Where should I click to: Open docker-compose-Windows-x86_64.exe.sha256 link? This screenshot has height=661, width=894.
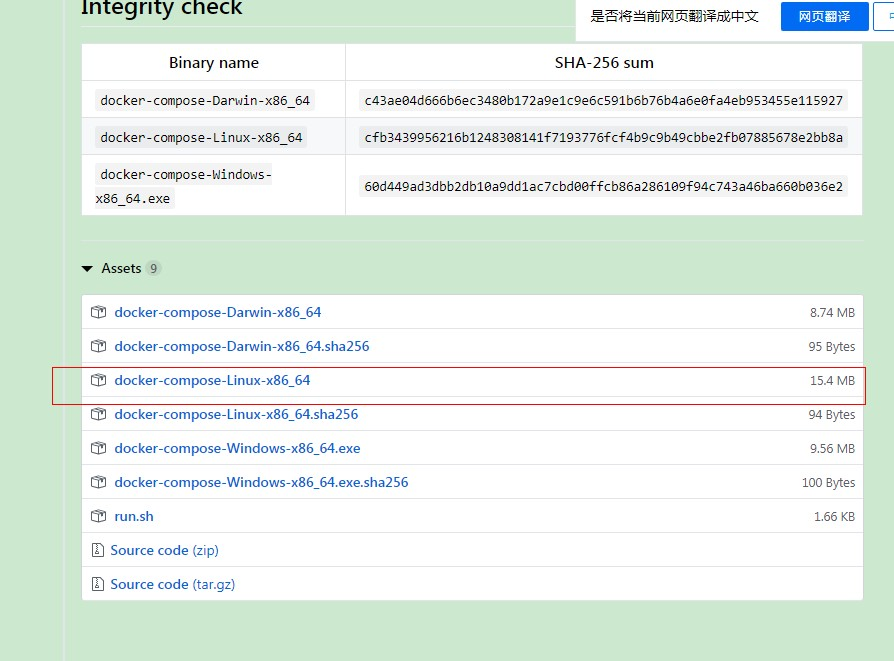[261, 482]
